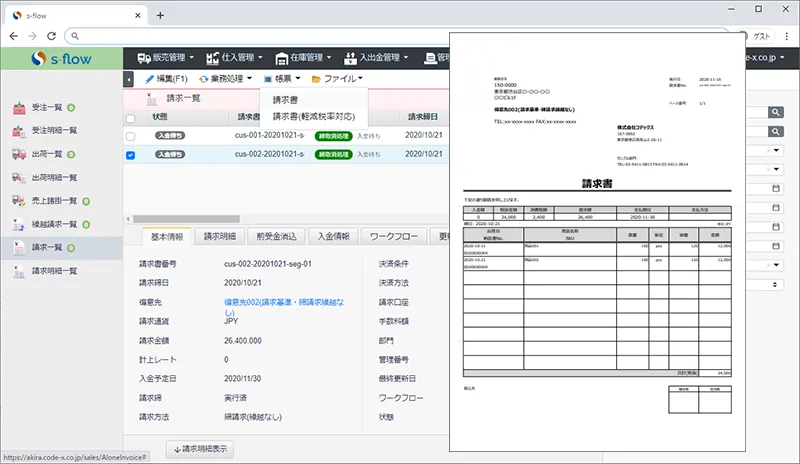Check the cus-001-20201021 row checkbox
800x464 pixels.
(x=130, y=135)
